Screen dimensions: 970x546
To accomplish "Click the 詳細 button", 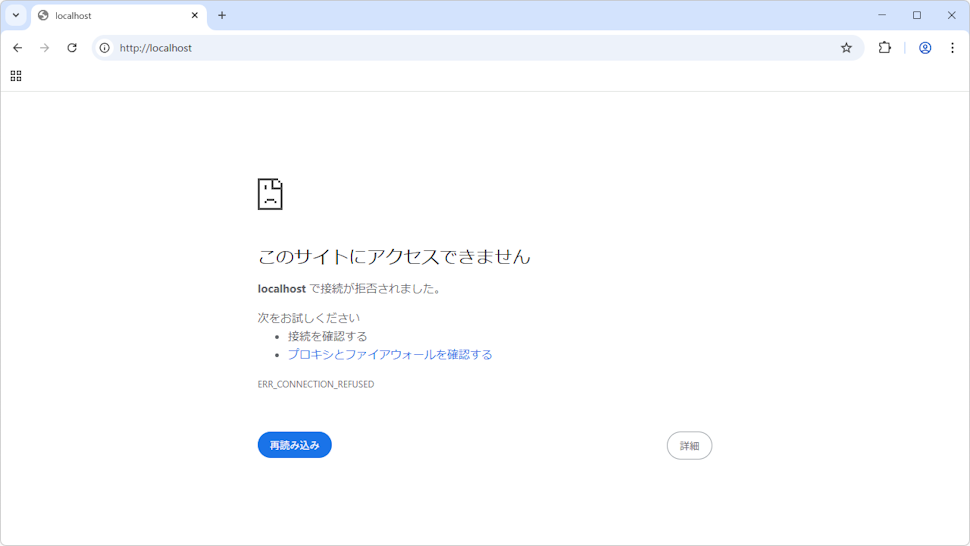I will coord(689,445).
